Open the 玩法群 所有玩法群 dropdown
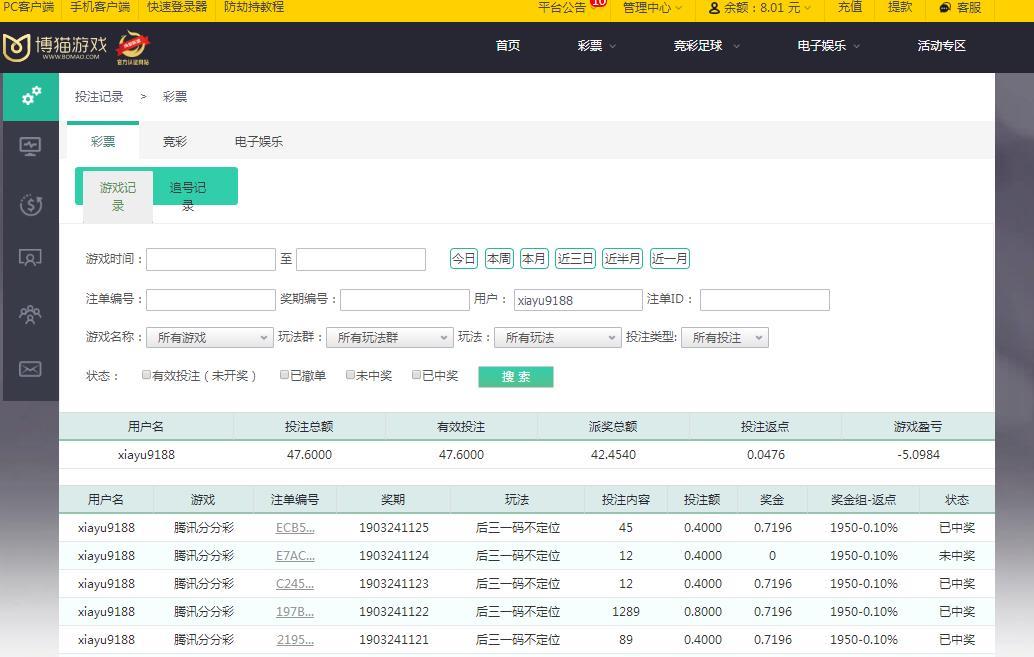 390,338
